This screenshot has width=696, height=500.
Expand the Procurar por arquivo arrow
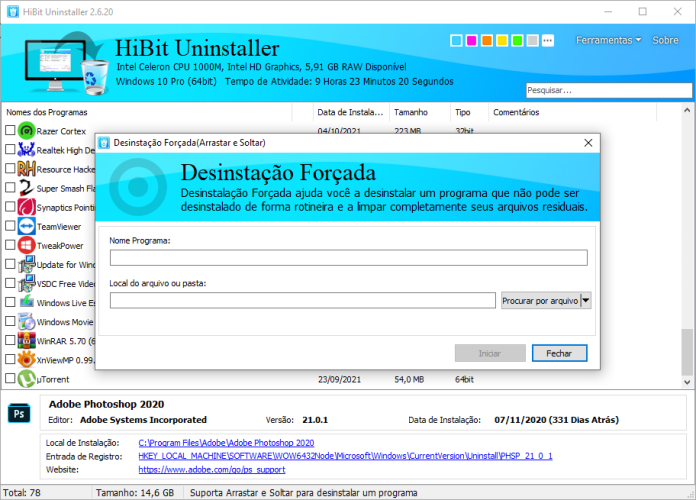coord(586,301)
